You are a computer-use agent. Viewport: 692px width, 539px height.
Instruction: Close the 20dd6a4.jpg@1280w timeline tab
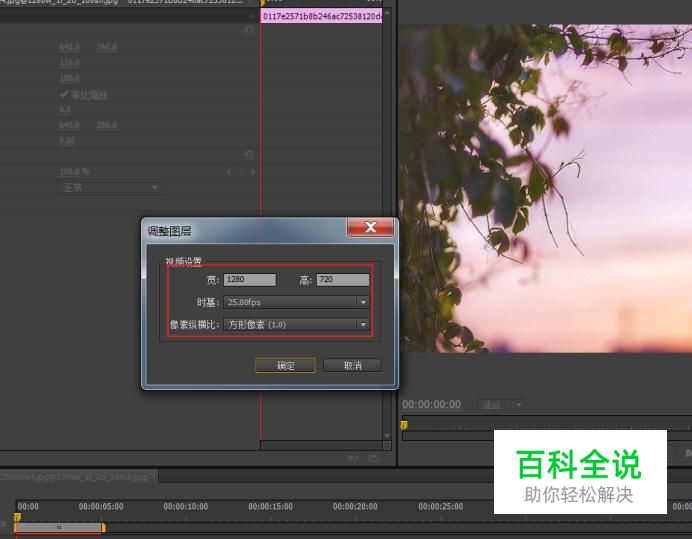pos(153,477)
